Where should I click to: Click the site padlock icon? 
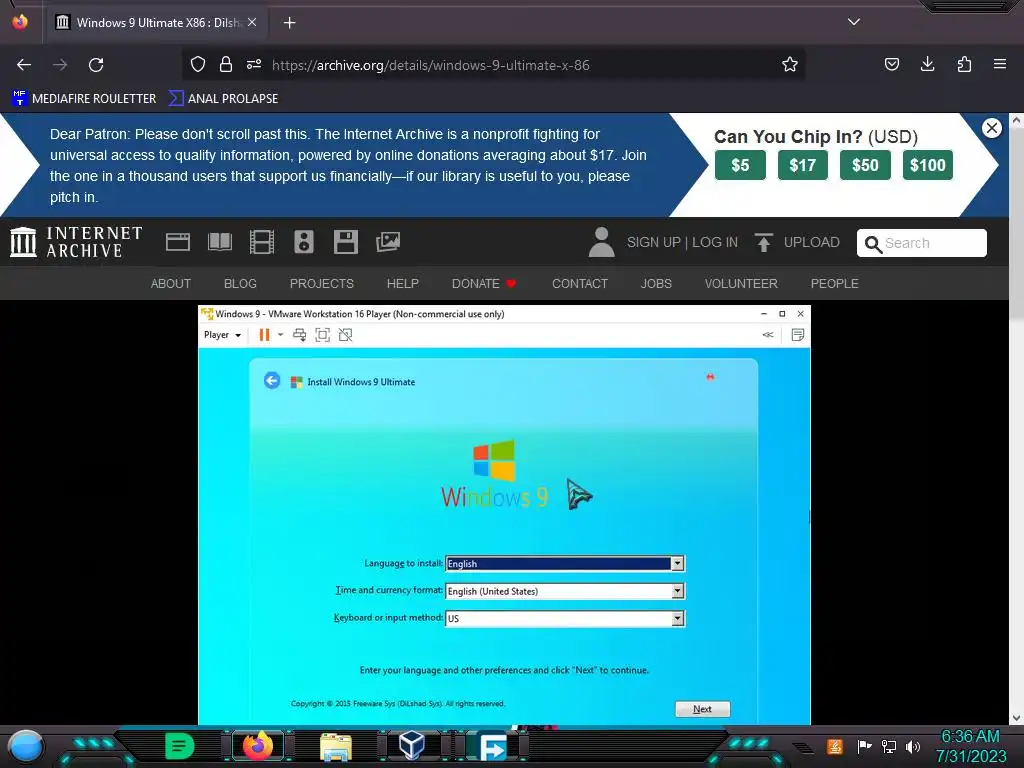[226, 64]
